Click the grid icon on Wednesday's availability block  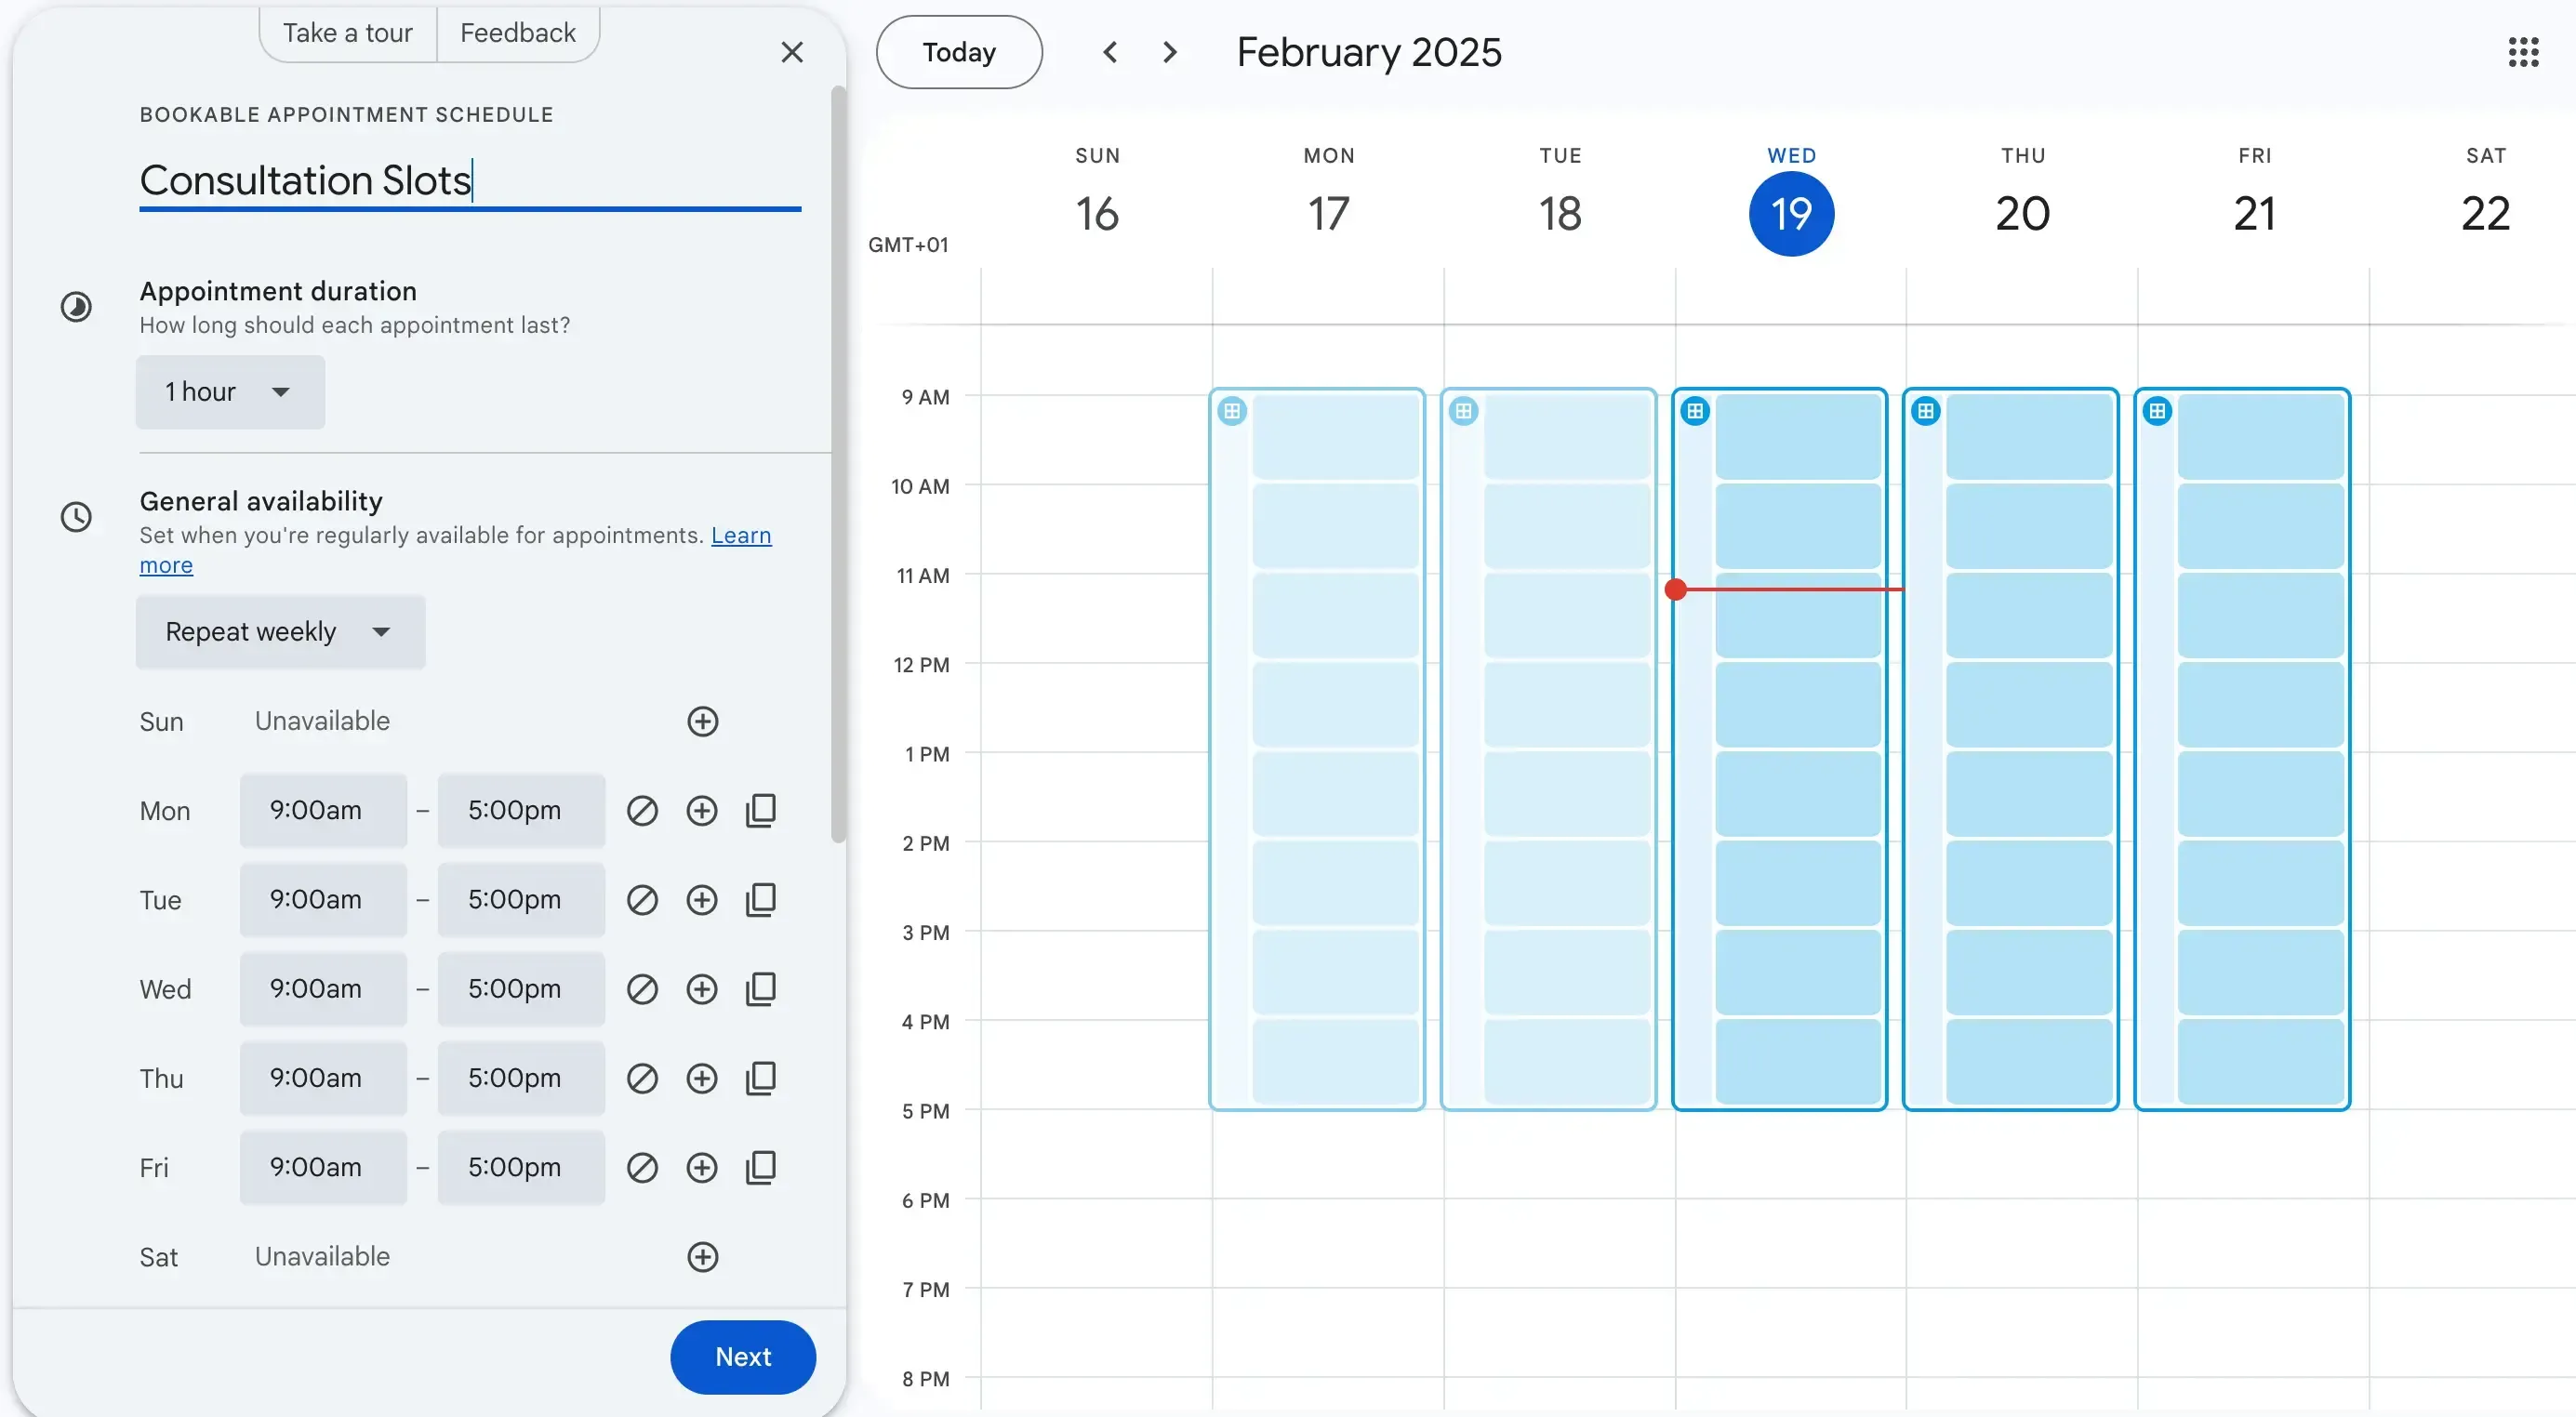click(1694, 410)
